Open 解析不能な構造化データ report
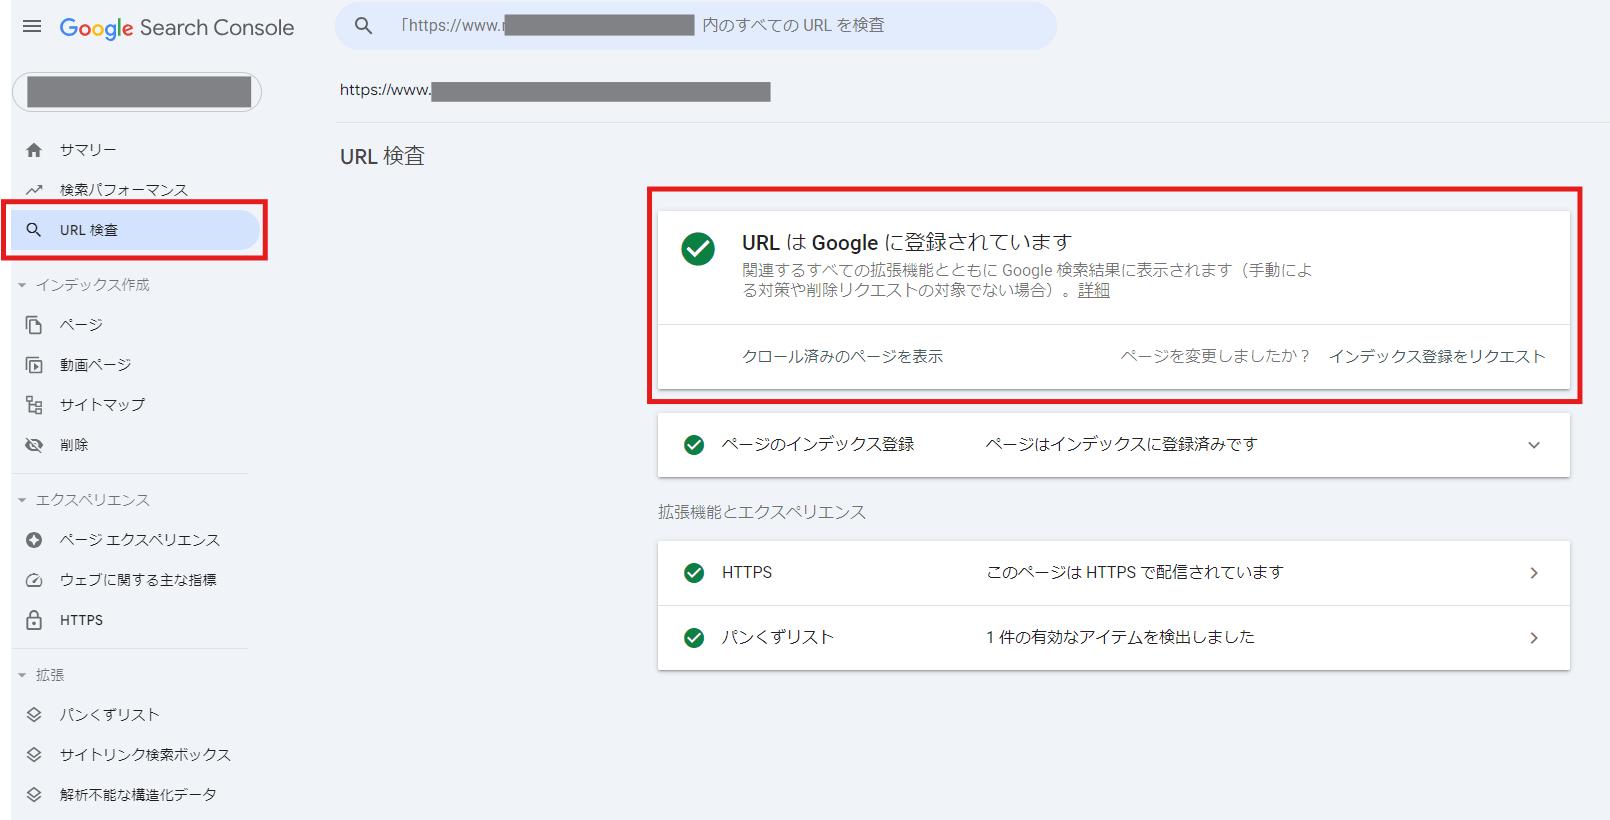The image size is (1610, 820). [135, 795]
